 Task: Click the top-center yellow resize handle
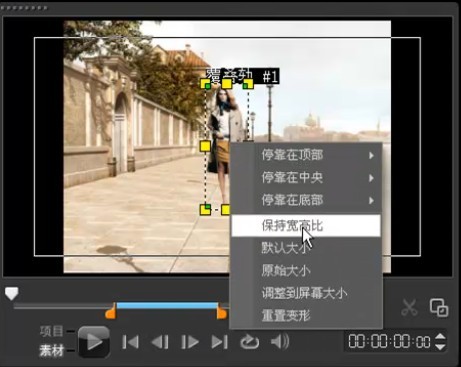click(x=227, y=84)
